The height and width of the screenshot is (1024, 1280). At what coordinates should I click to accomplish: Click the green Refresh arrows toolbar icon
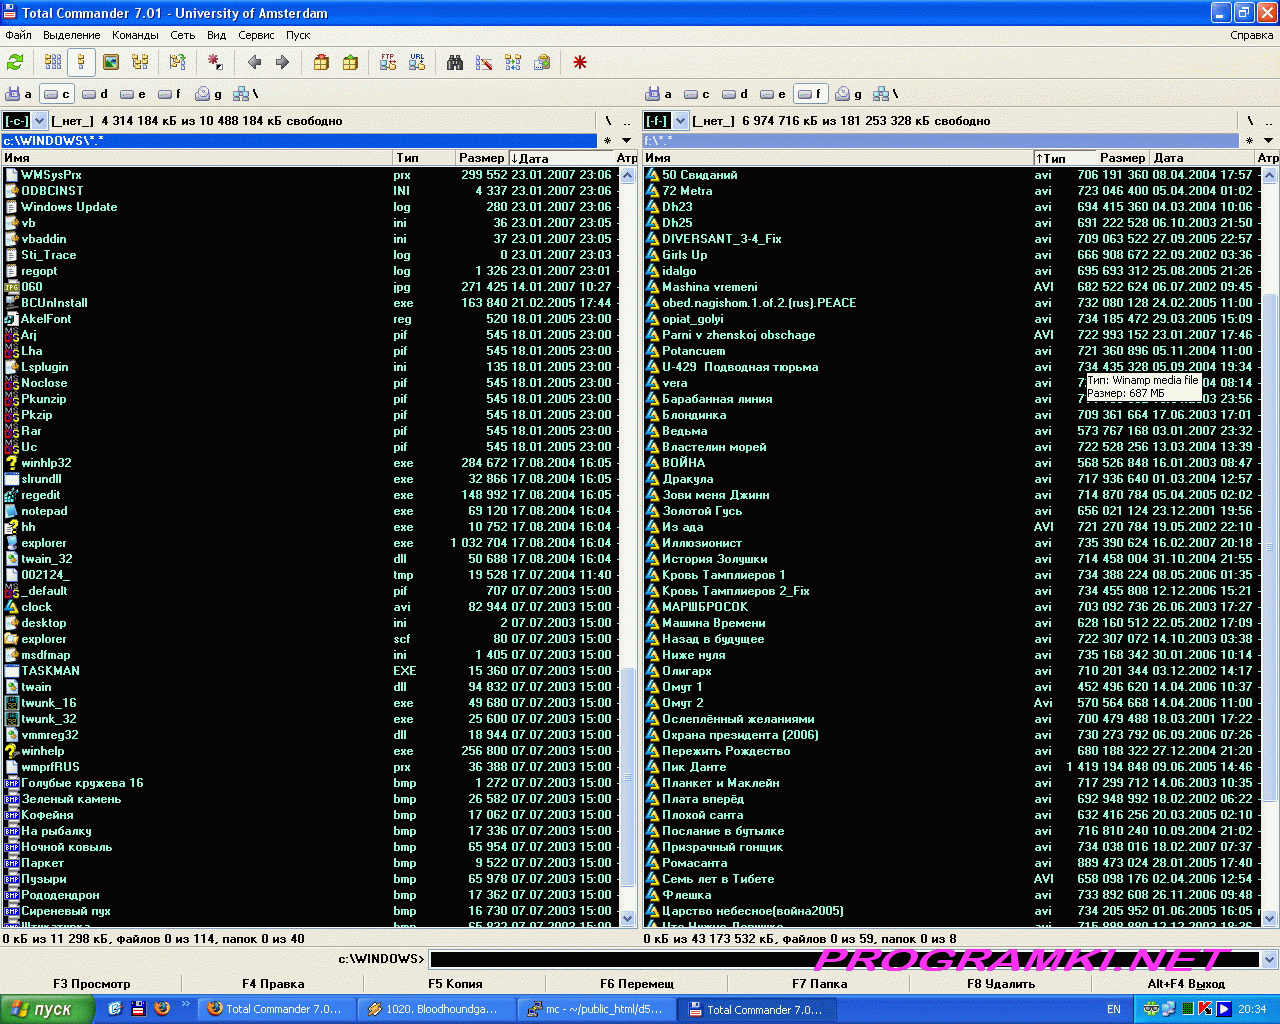tap(15, 62)
